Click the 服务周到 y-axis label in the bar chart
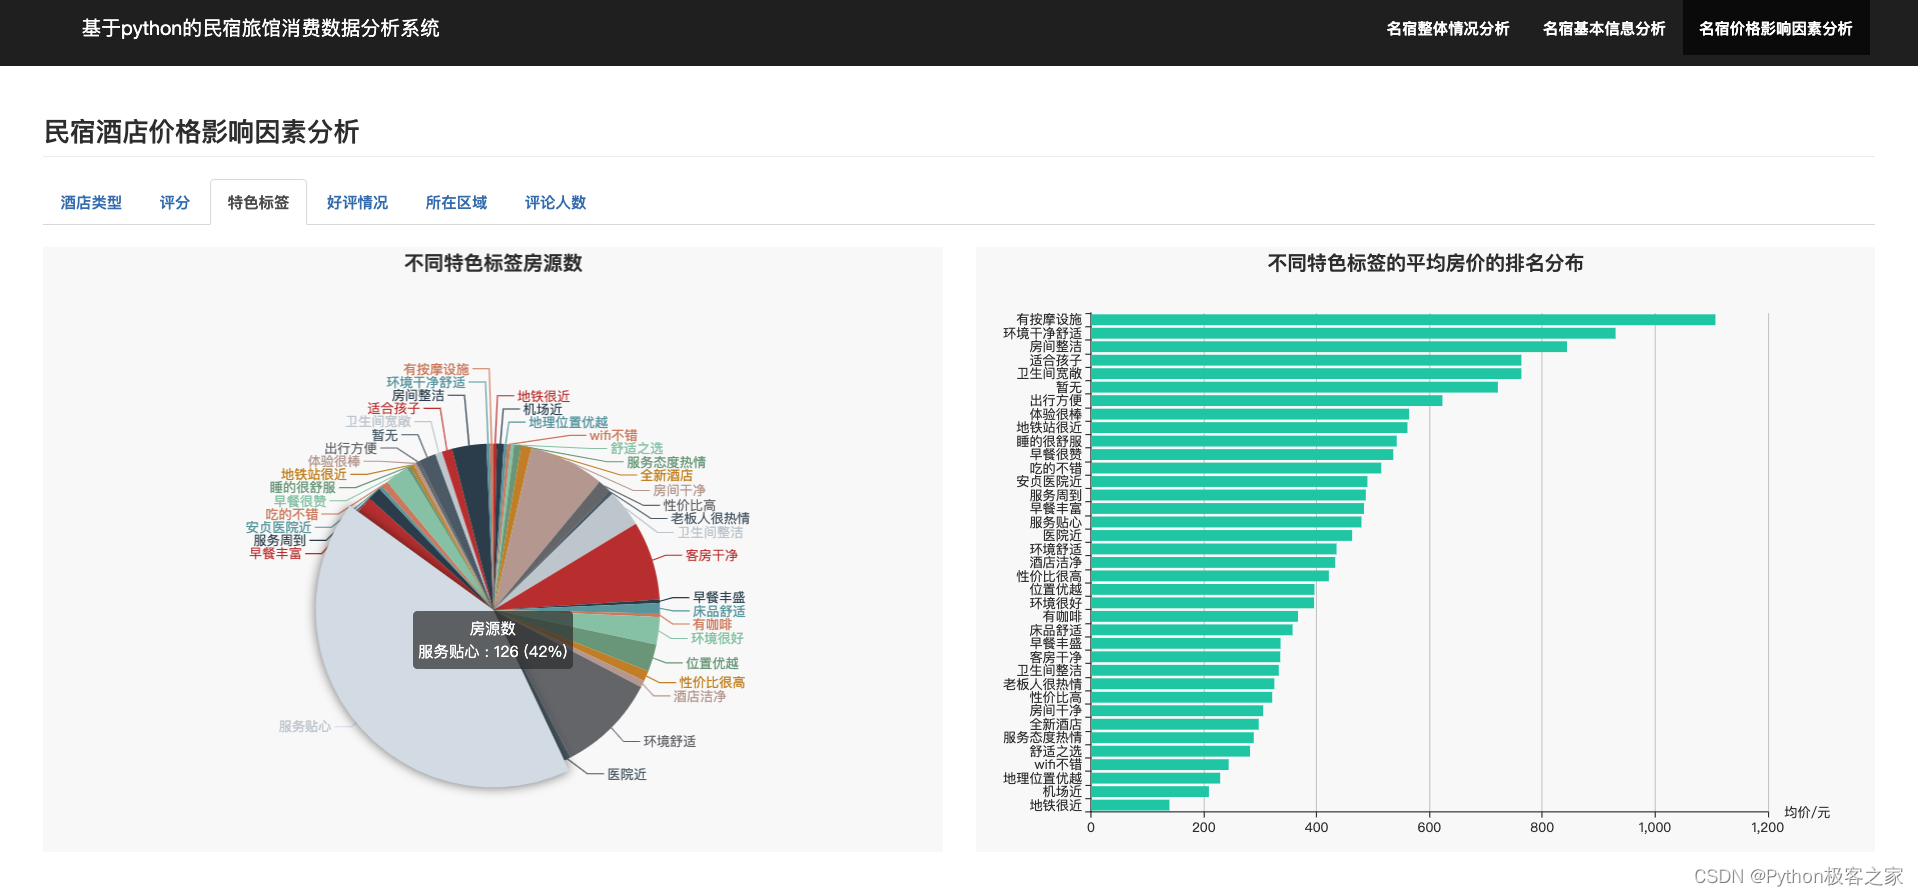 [x=1056, y=495]
